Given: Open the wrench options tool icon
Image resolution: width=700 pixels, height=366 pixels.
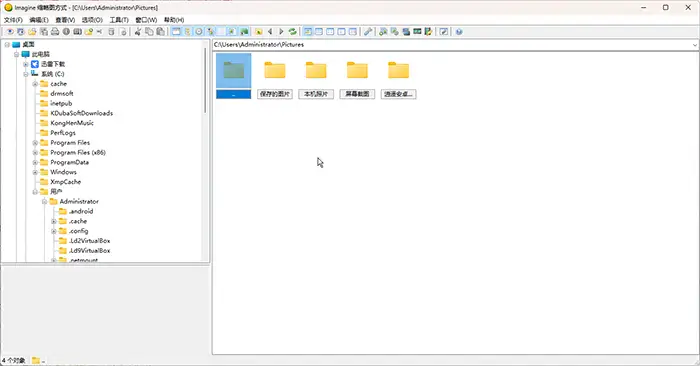Looking at the screenshot, I should pyautogui.click(x=368, y=32).
